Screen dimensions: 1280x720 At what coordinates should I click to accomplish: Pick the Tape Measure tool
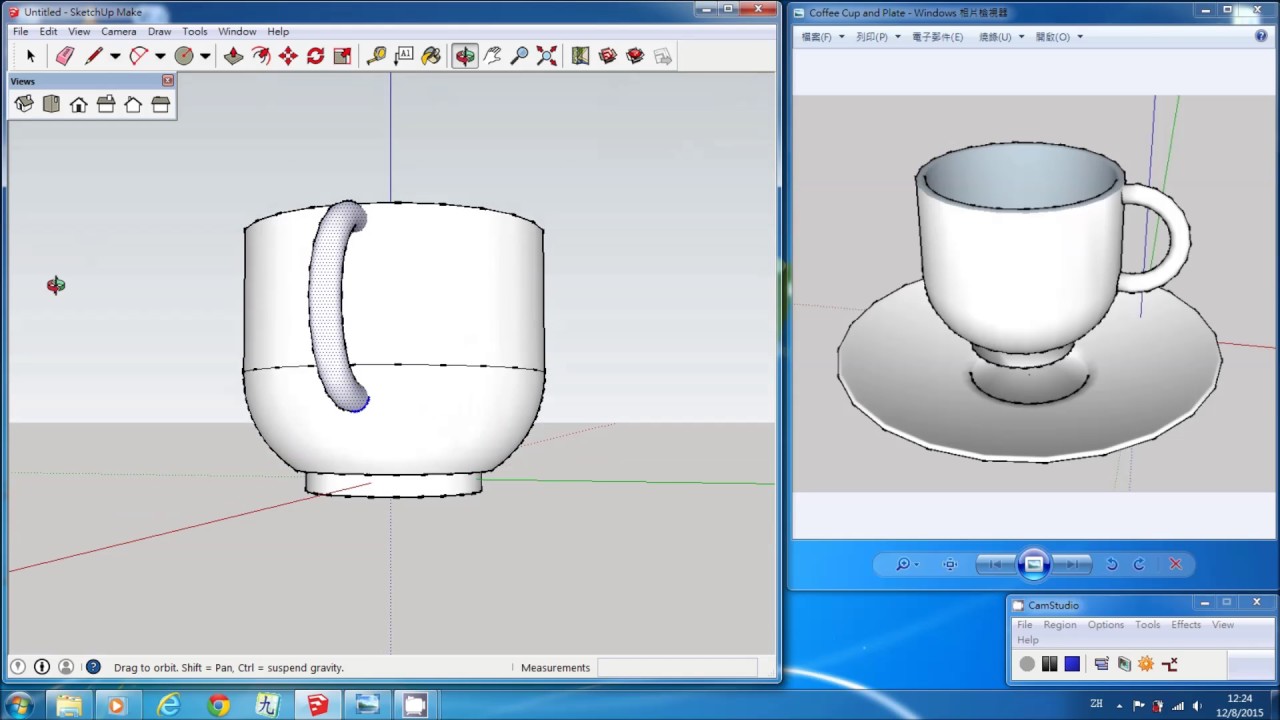[x=377, y=56]
